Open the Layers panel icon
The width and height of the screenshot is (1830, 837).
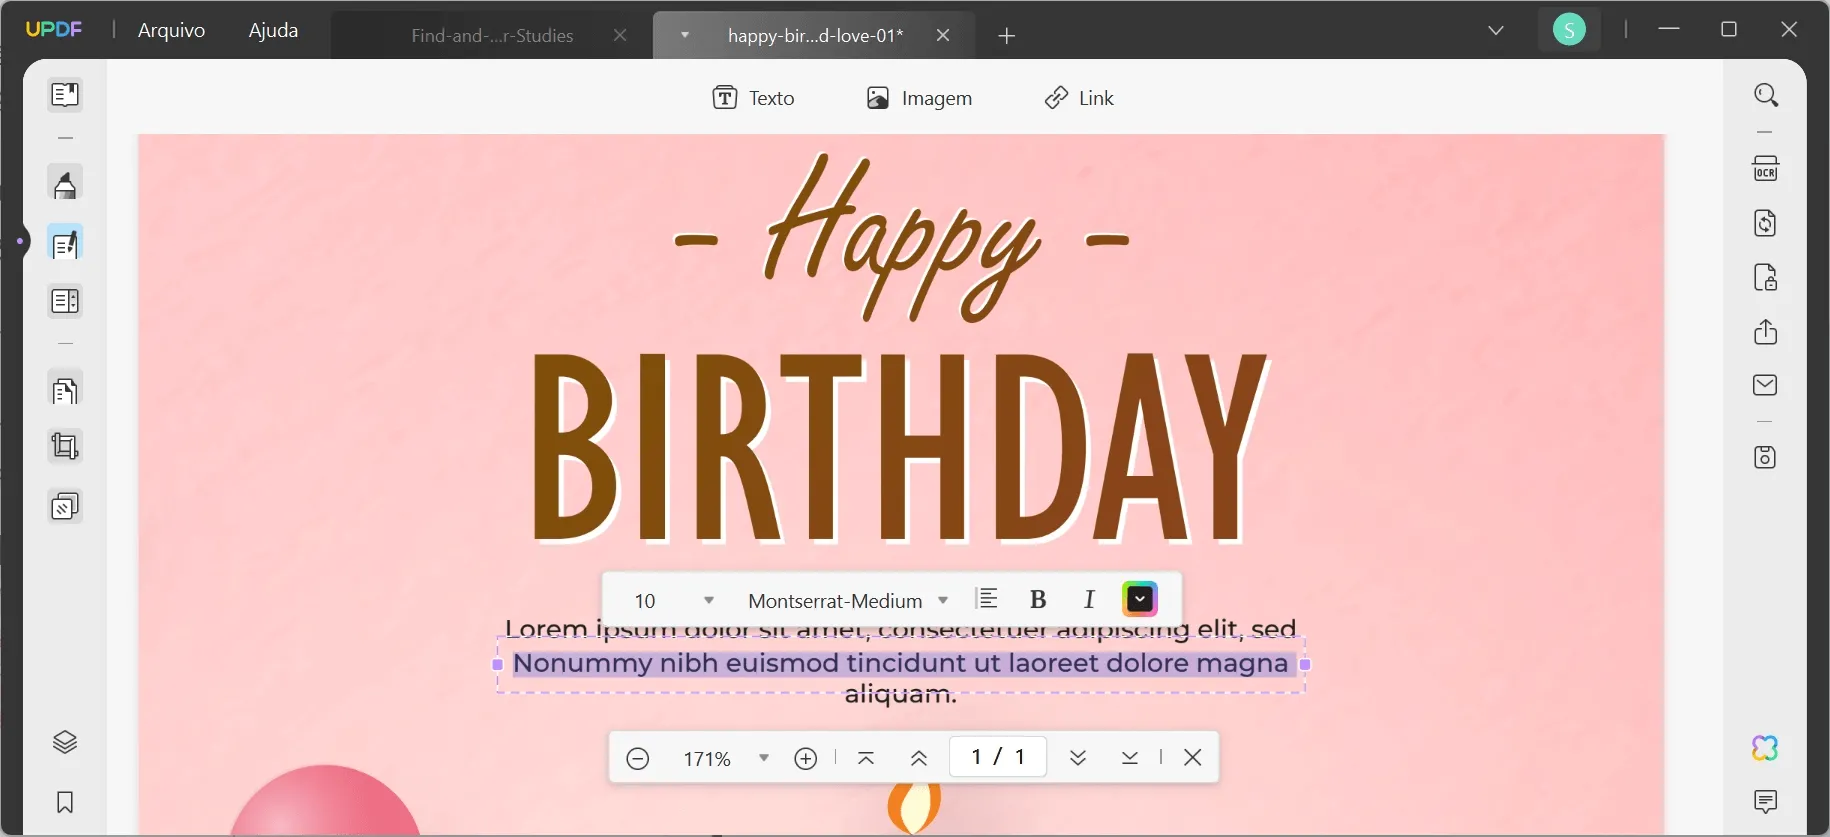65,742
